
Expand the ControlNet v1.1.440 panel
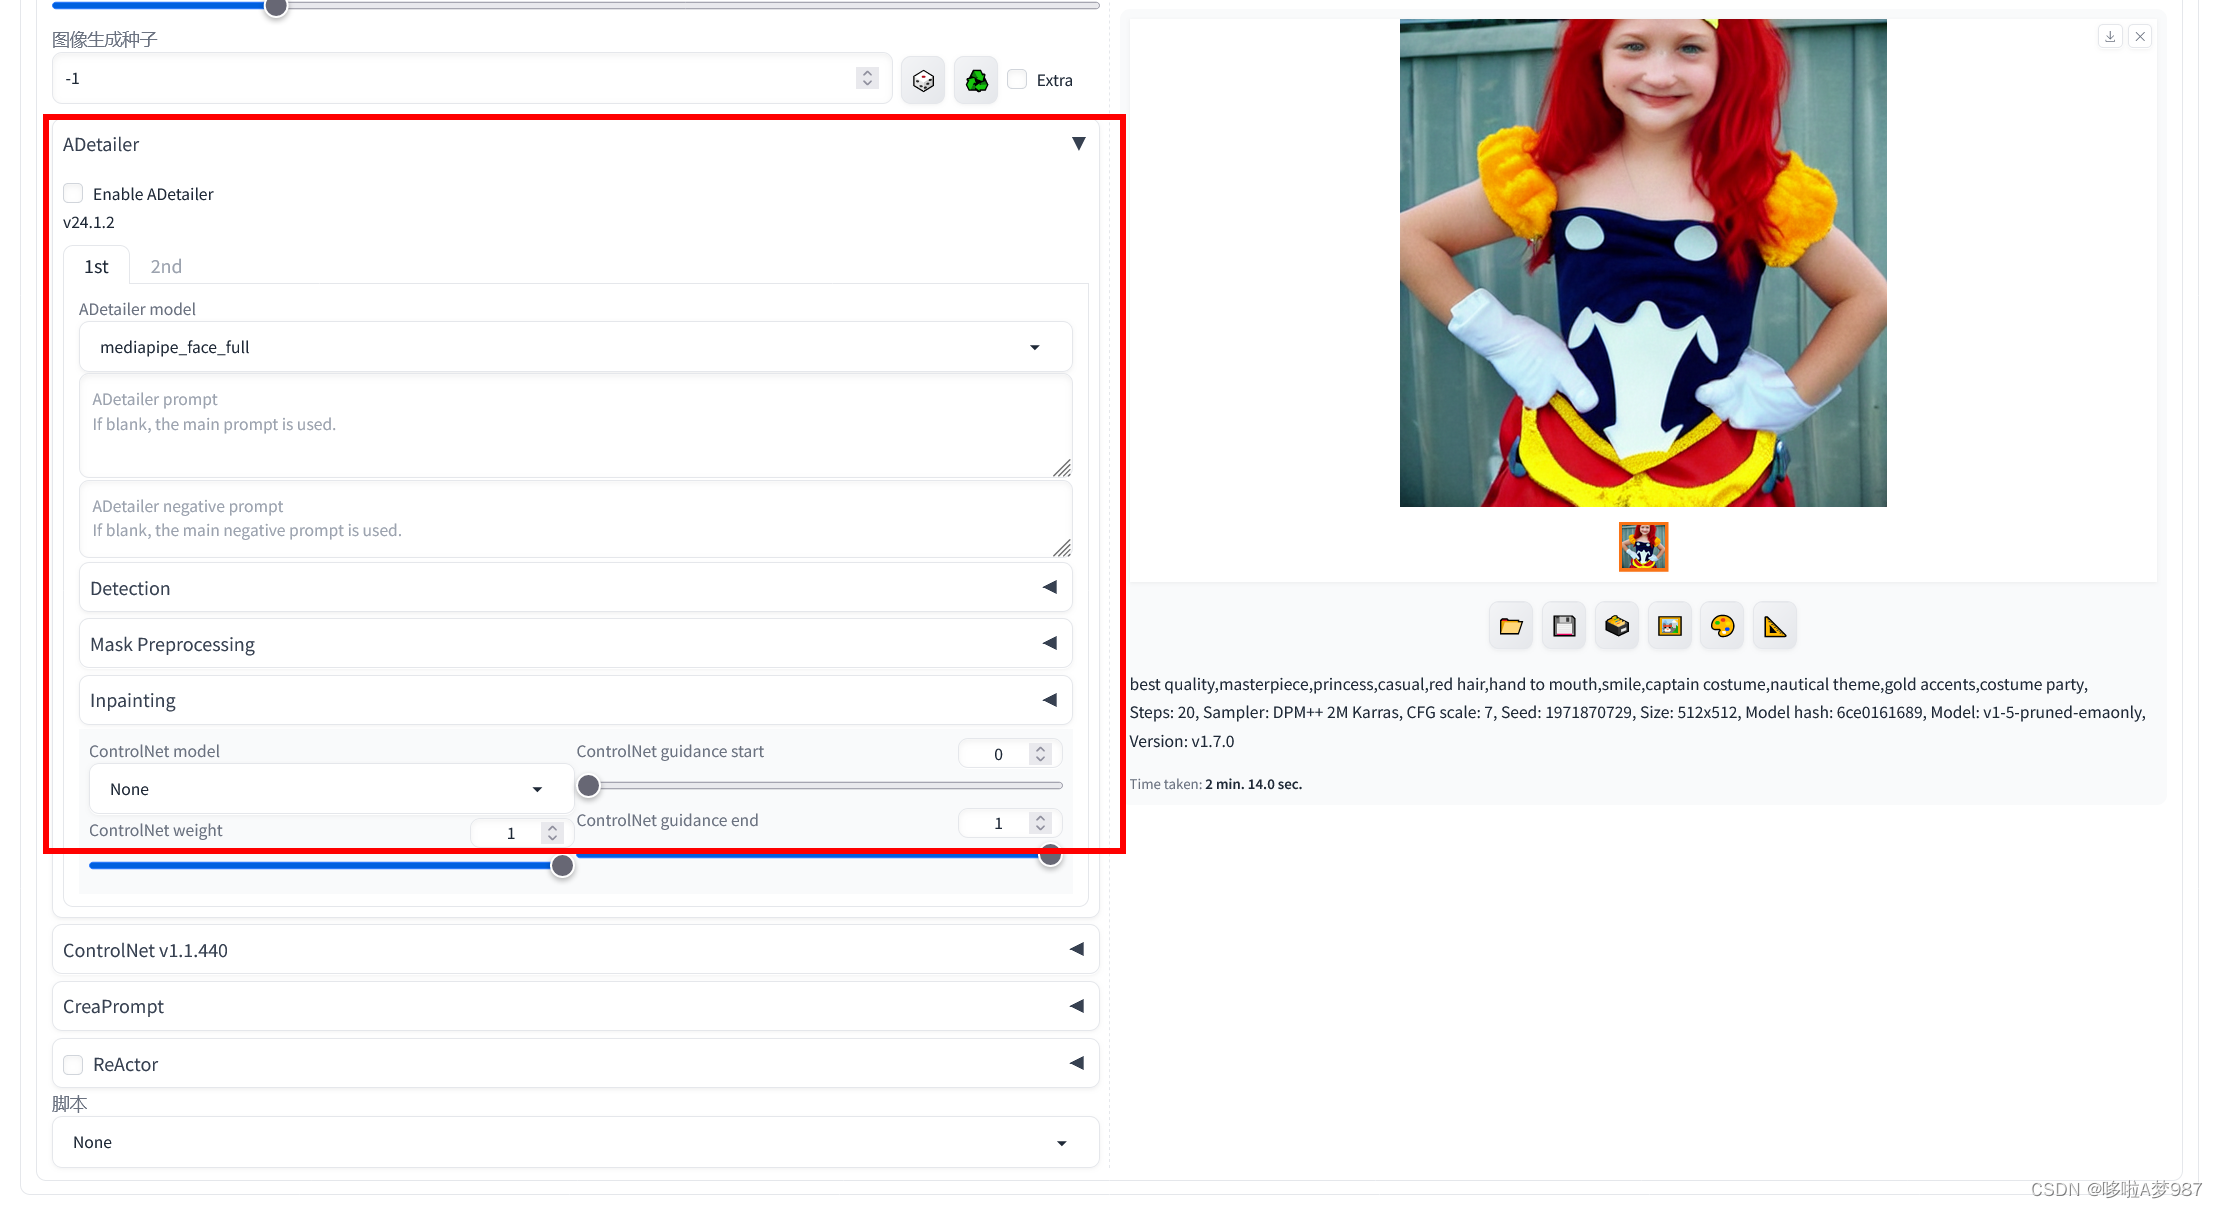pos(575,950)
